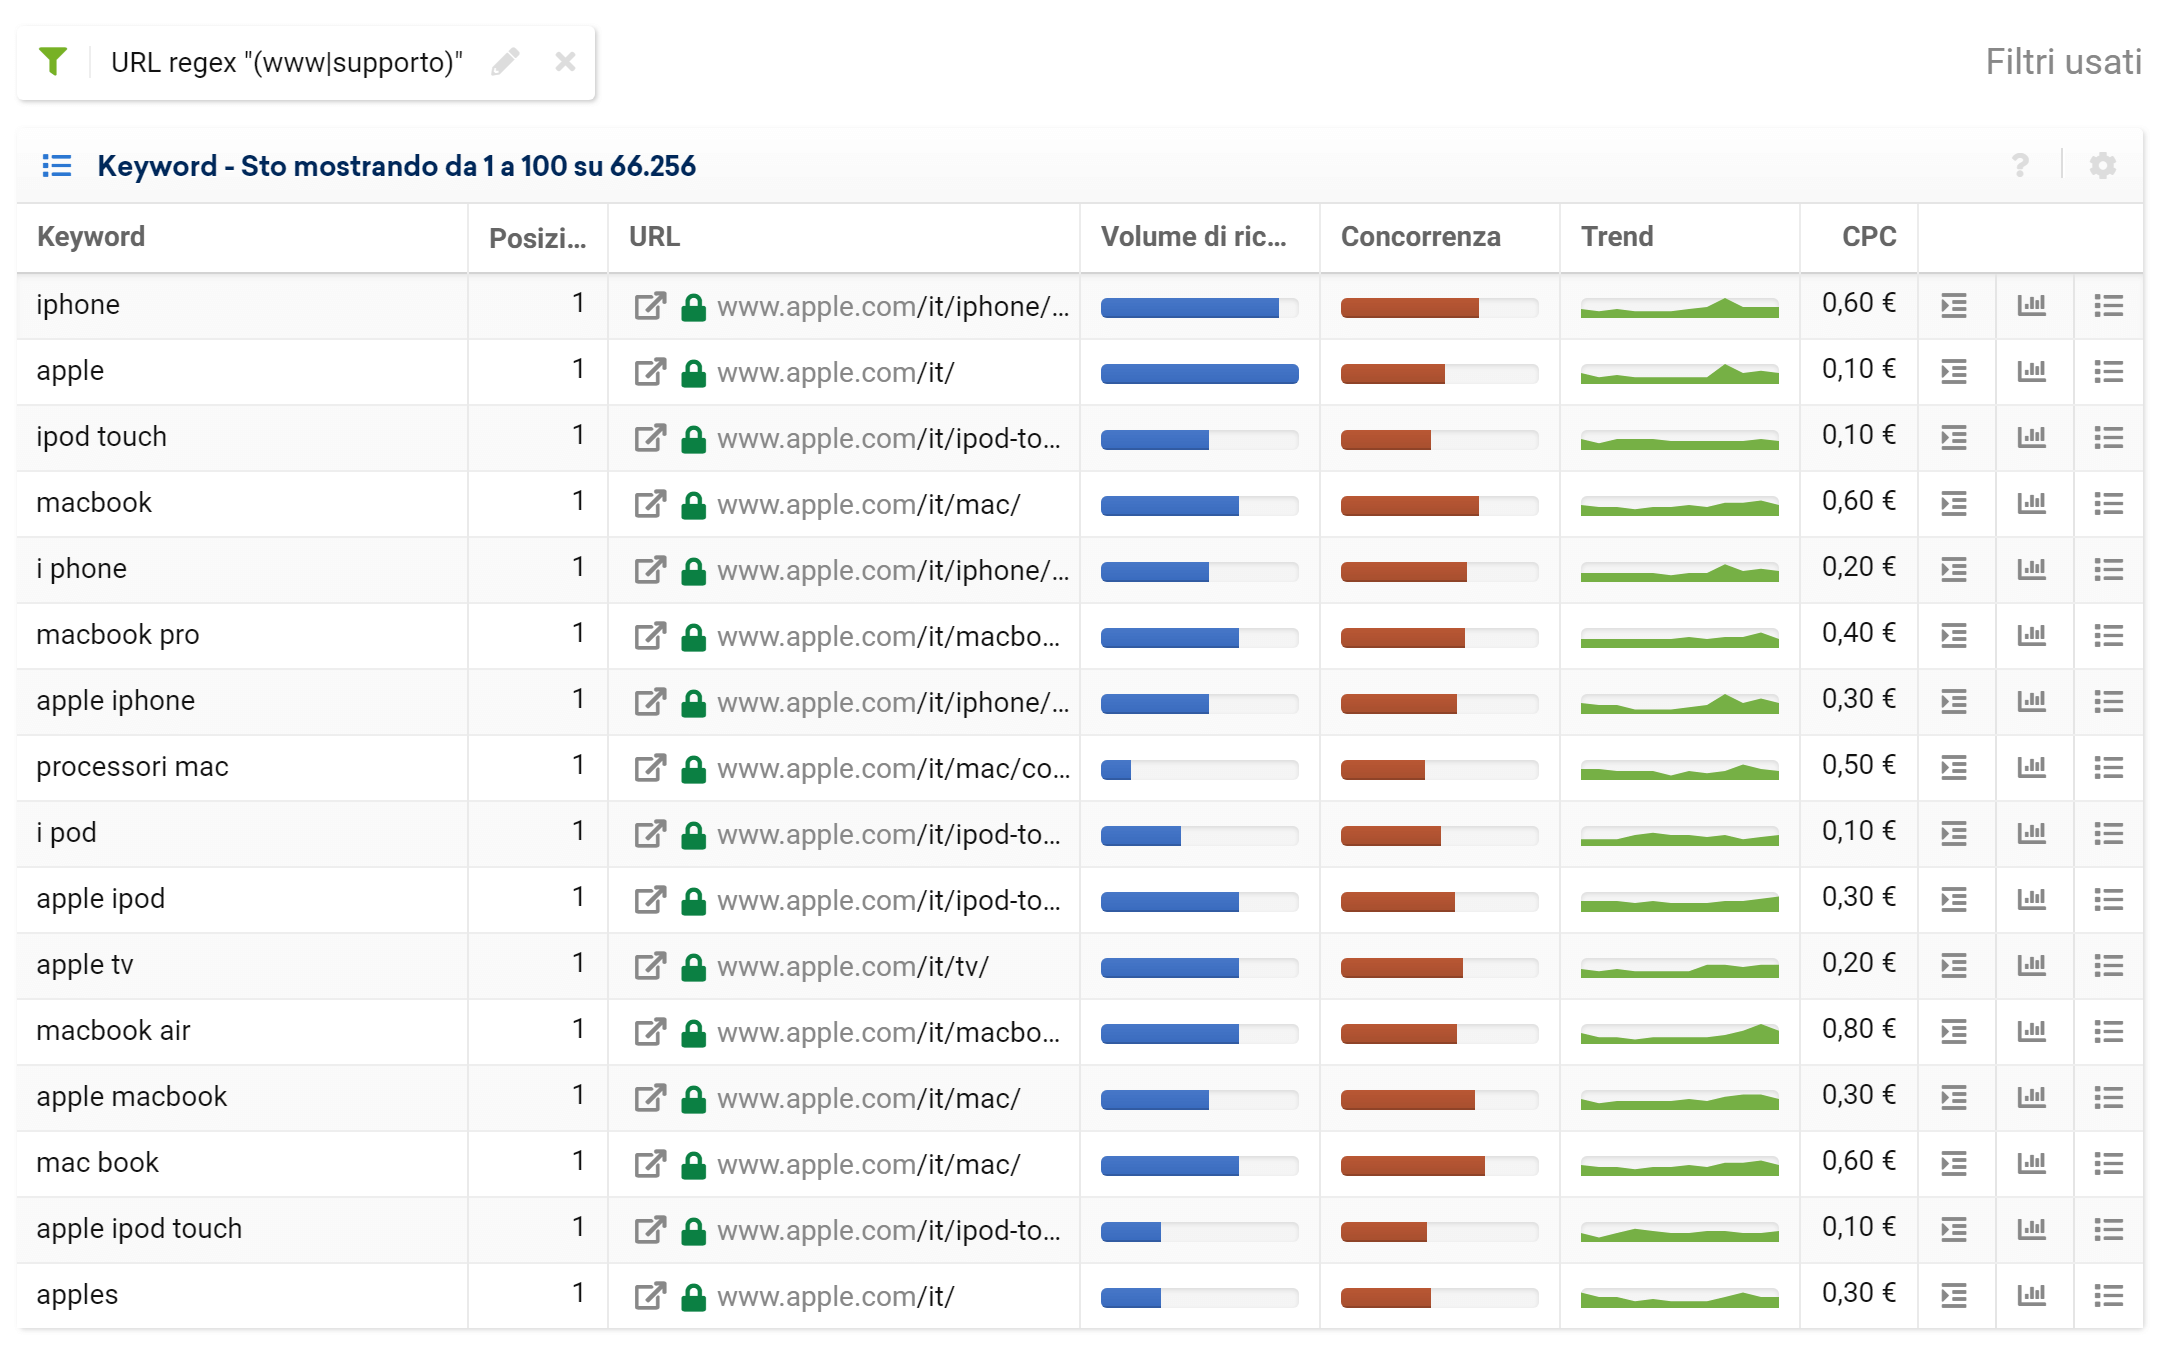Viewport: 2174px width, 1350px height.
Task: Open www.apple.com/it/mac/ link in mac book row
Action: coord(869,1164)
